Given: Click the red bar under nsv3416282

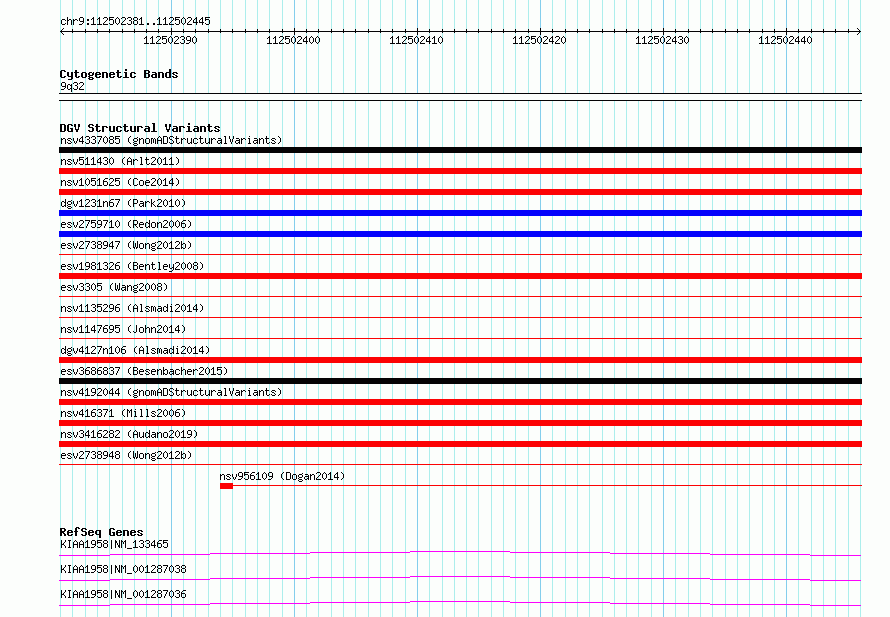Looking at the screenshot, I should click(460, 444).
